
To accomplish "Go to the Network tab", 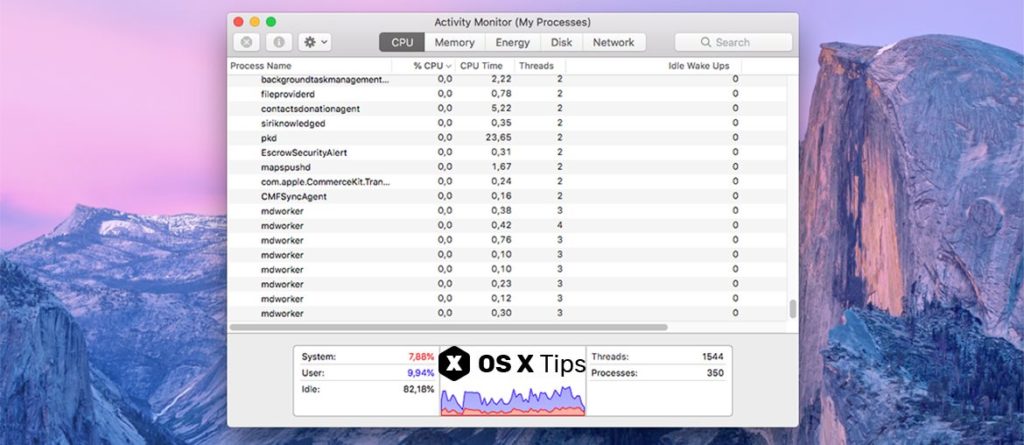I will [613, 42].
